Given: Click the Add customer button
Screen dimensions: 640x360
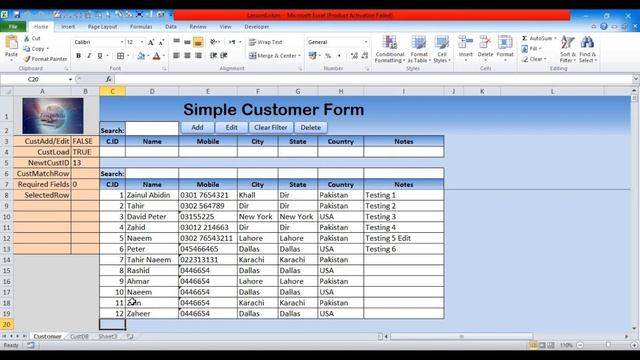Looking at the screenshot, I should [198, 127].
